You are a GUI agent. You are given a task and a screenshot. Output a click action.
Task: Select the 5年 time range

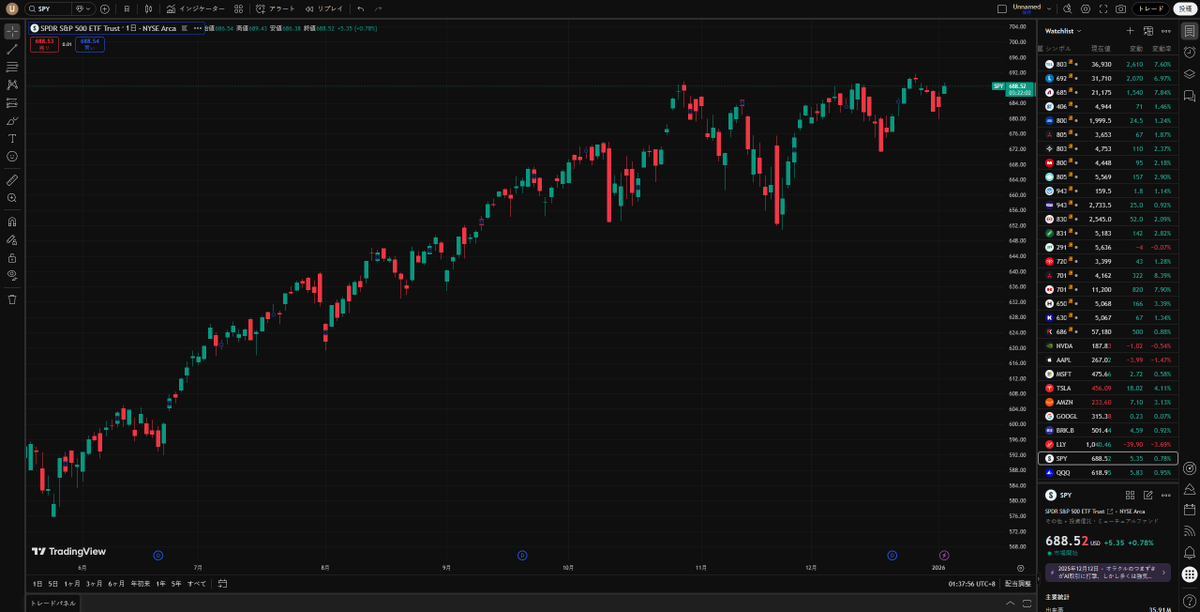[176, 583]
